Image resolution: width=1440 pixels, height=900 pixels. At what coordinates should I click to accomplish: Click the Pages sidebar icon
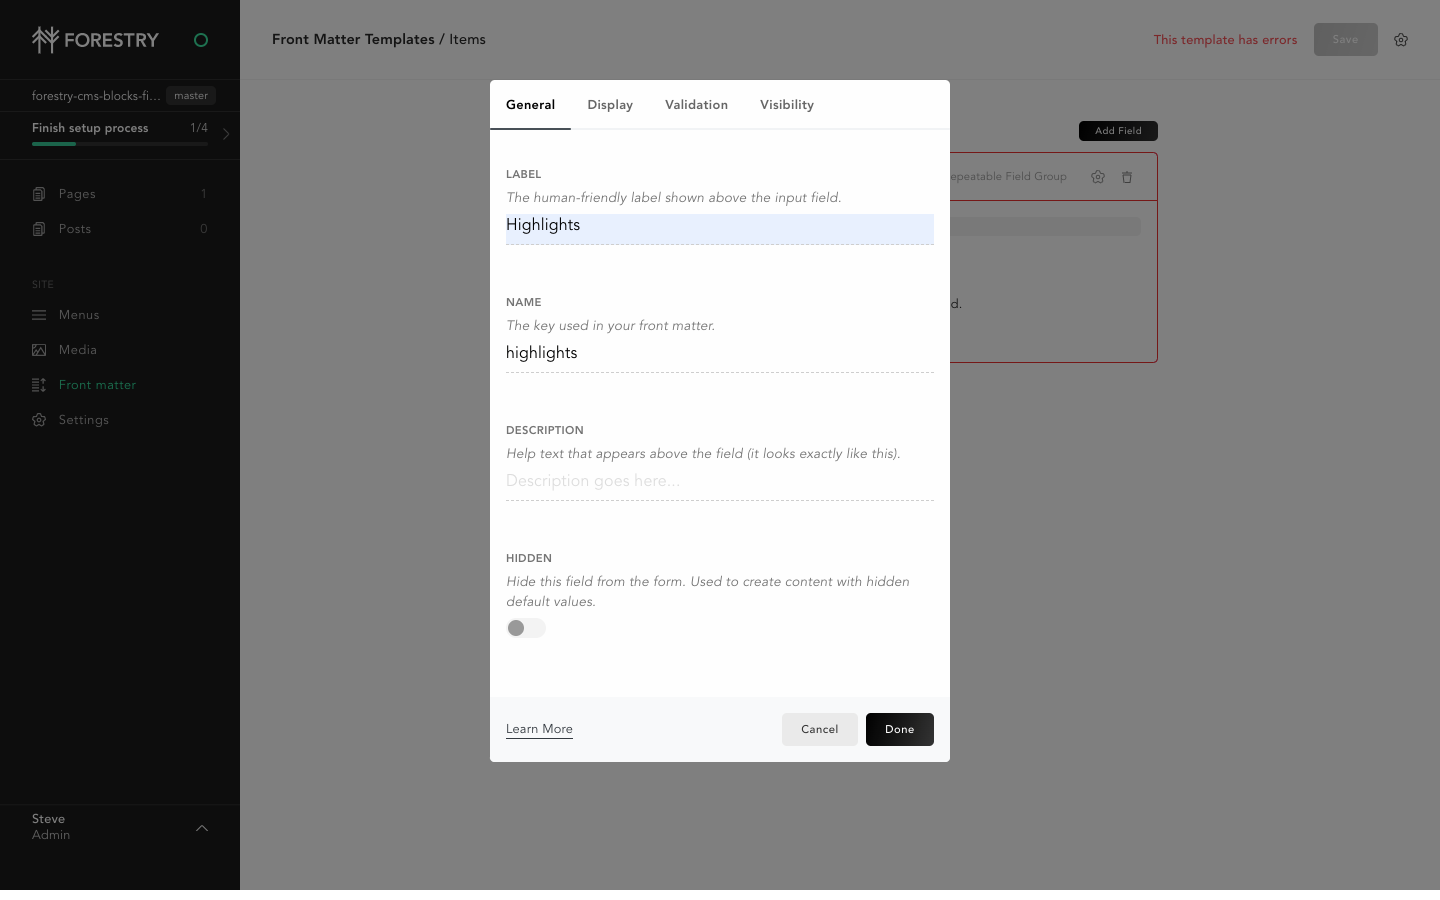39,194
